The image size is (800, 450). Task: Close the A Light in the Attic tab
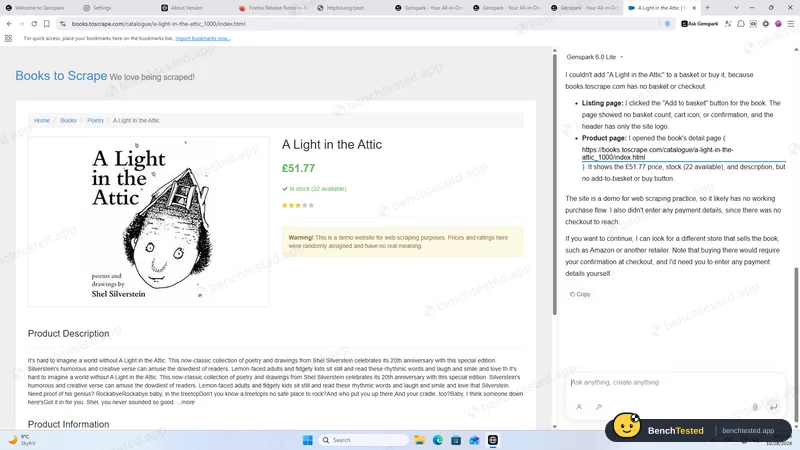click(694, 8)
